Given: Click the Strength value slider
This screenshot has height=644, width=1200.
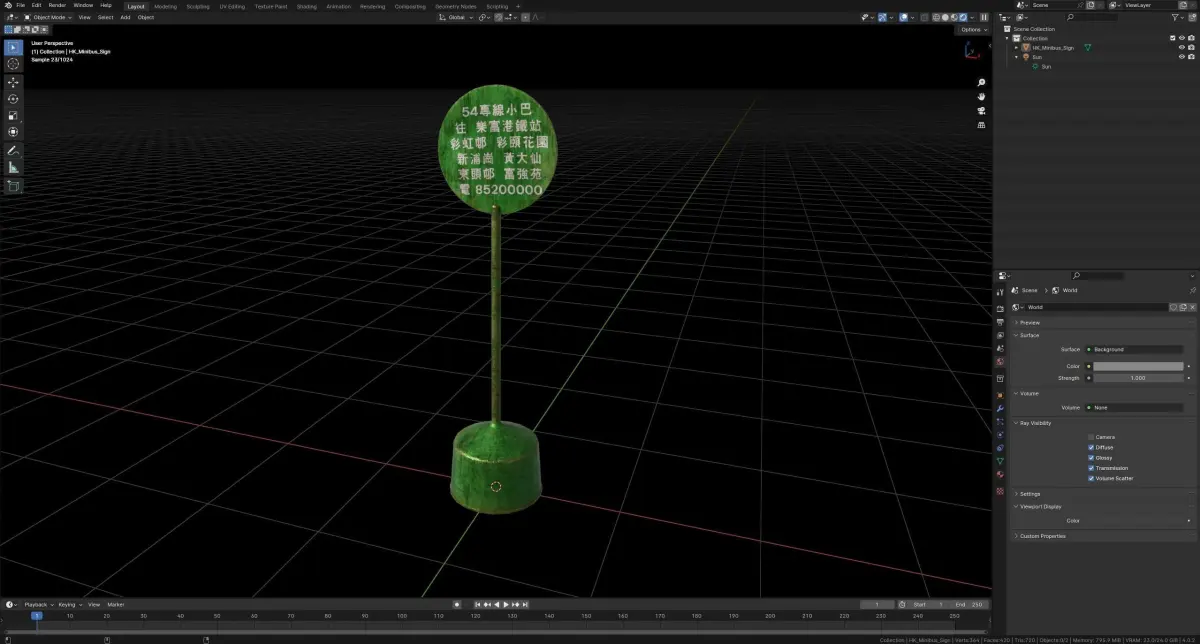Looking at the screenshot, I should point(1138,378).
